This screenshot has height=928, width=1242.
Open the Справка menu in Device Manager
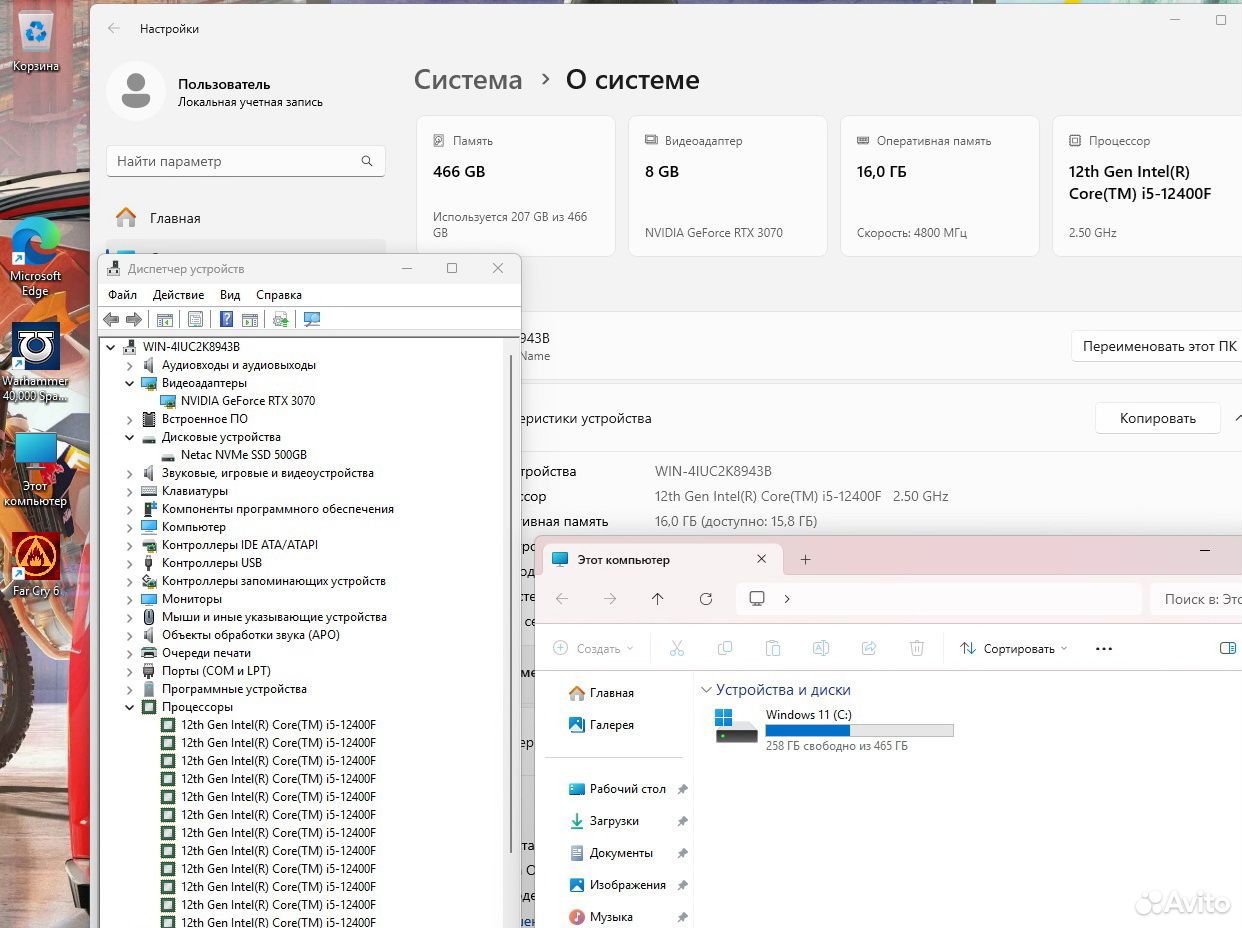tap(279, 295)
